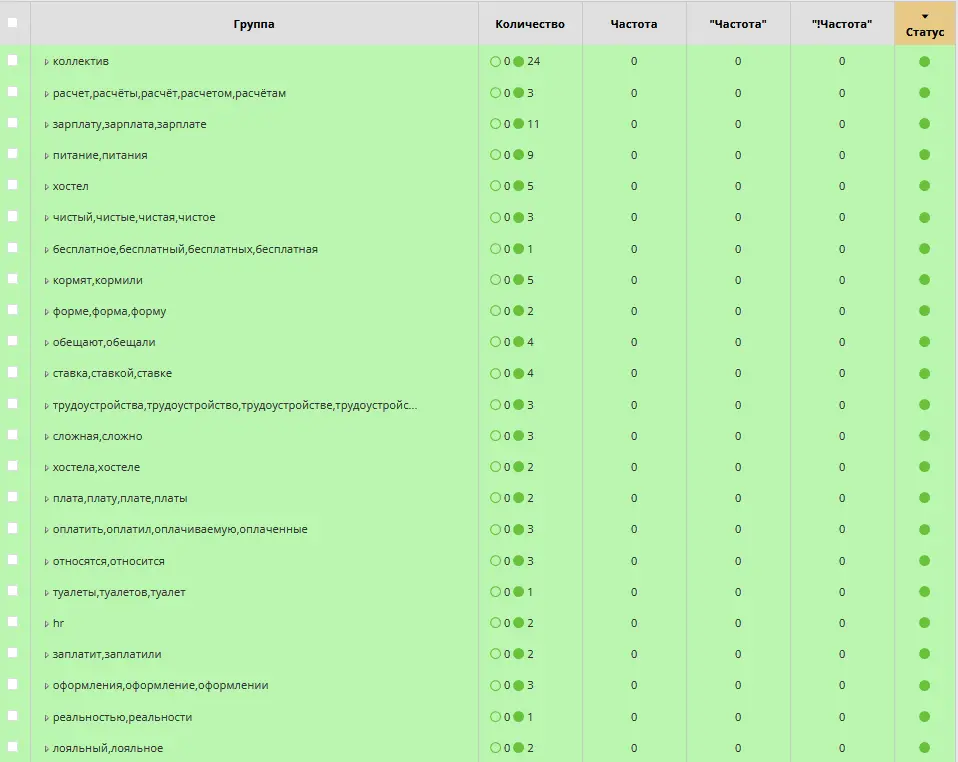This screenshot has height=762, width=958.
Task: Click status indicator for hr row
Action: 924,623
